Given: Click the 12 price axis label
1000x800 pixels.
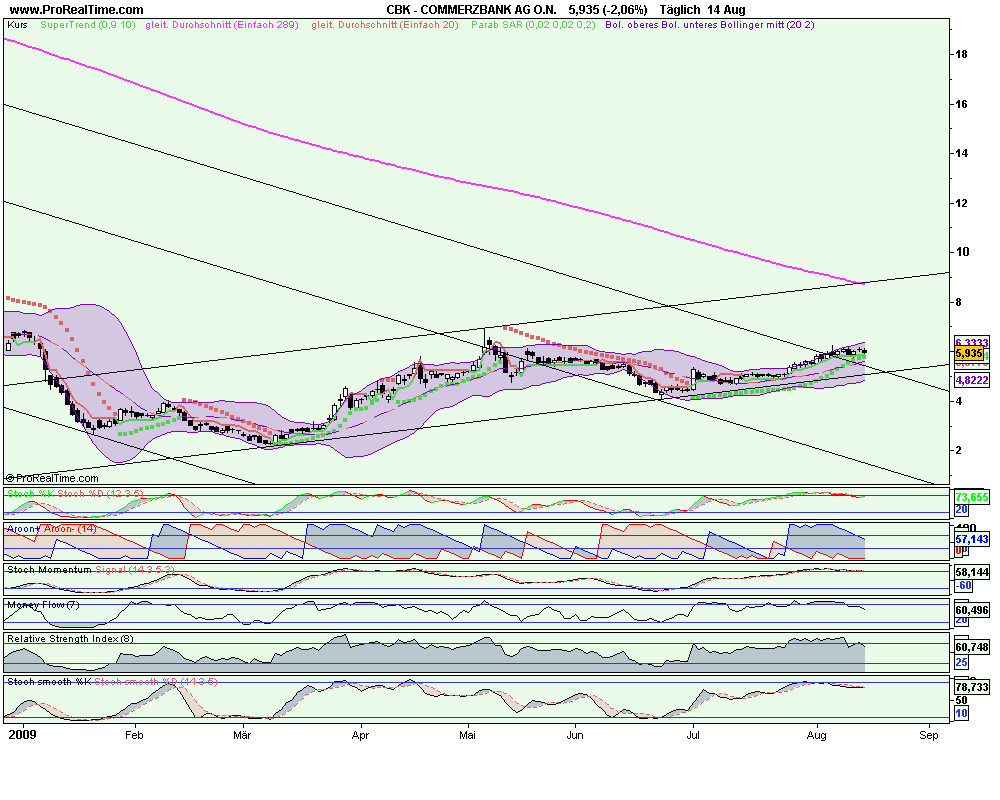Looking at the screenshot, I should pyautogui.click(x=960, y=203).
